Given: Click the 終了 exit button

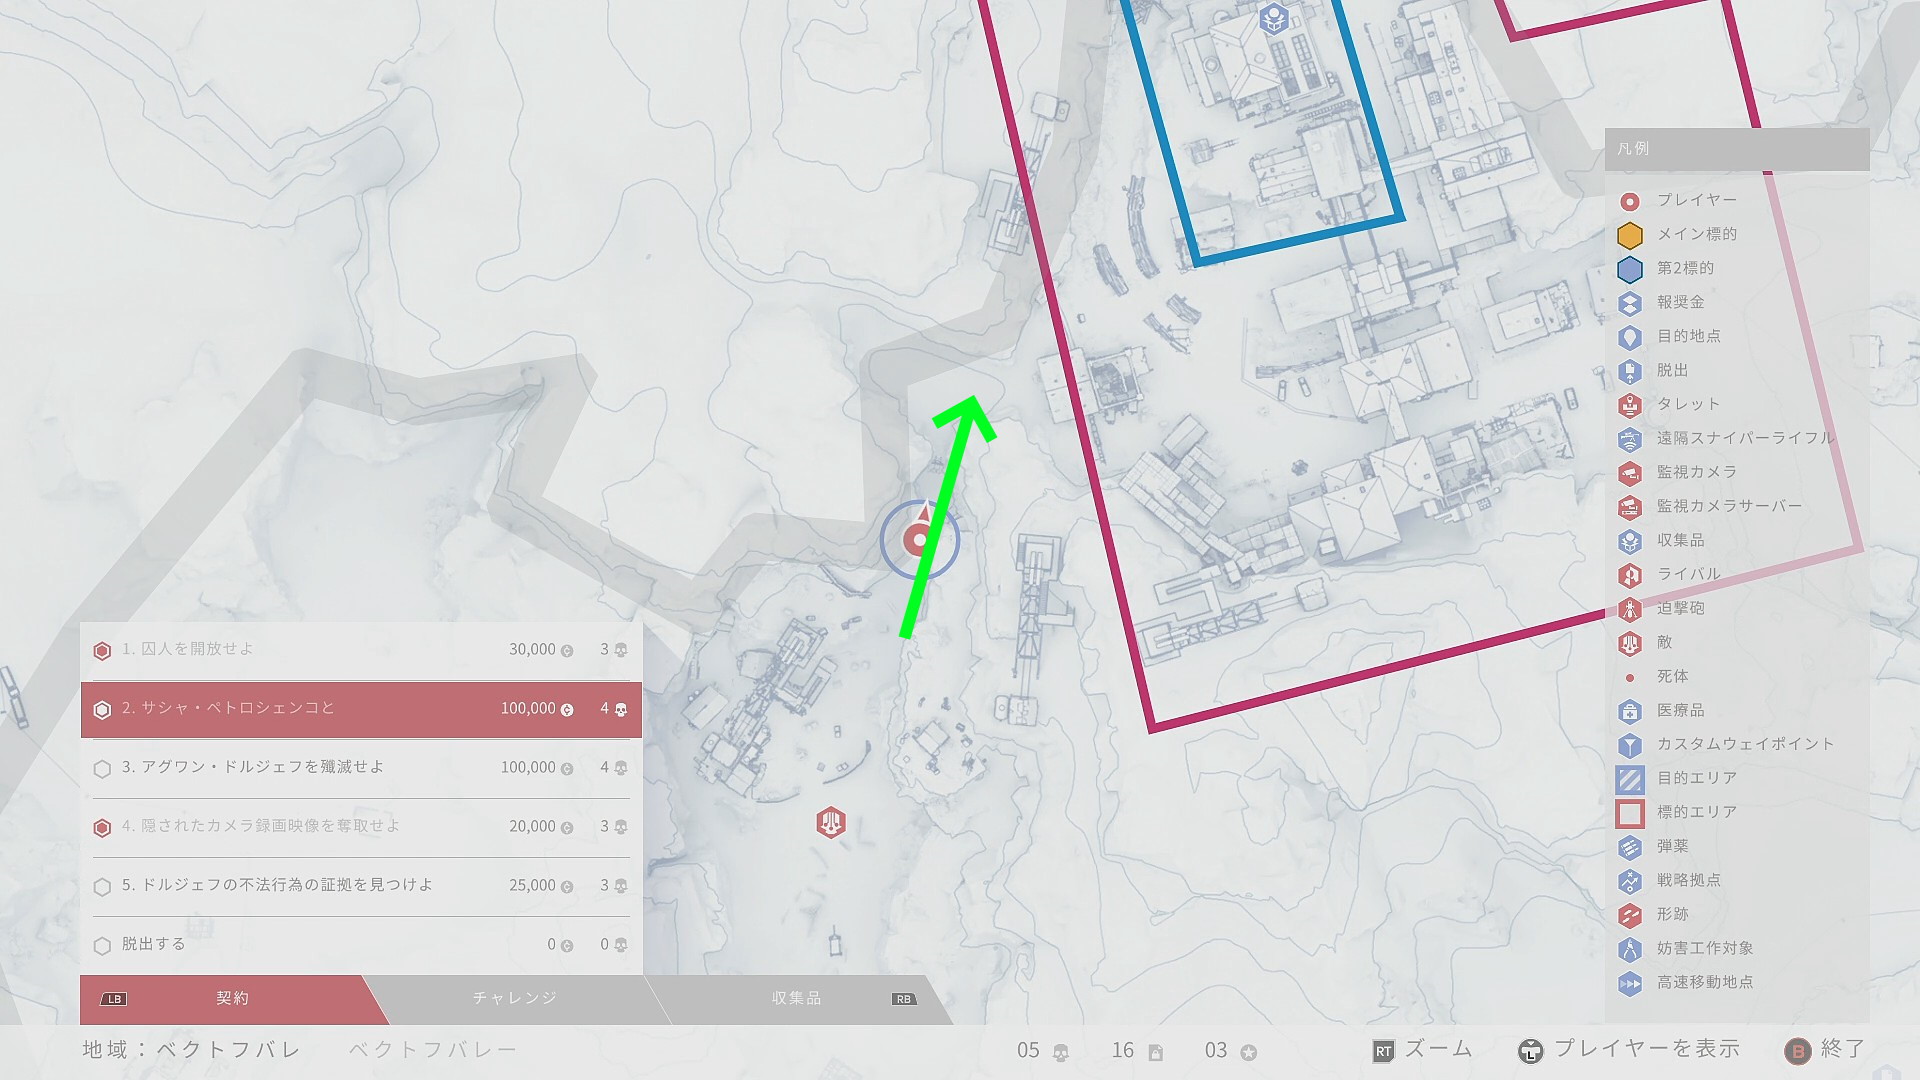Looking at the screenshot, I should 1825,1050.
